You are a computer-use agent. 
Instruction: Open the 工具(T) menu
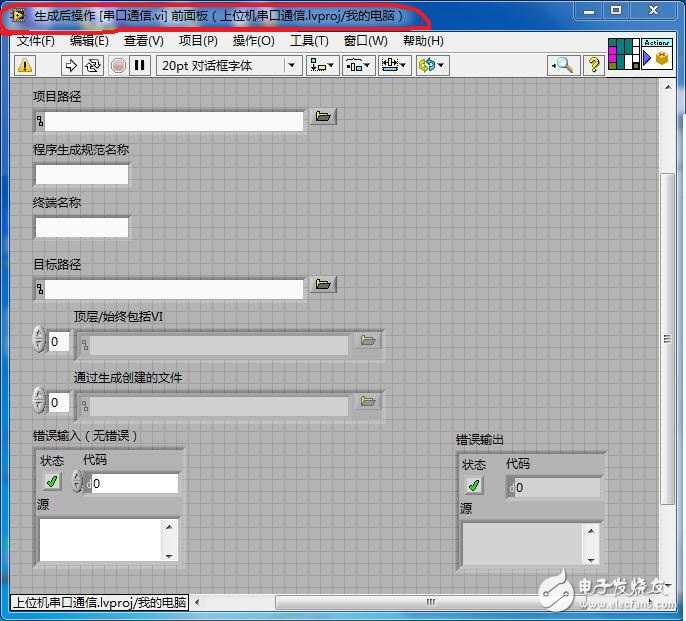[309, 41]
